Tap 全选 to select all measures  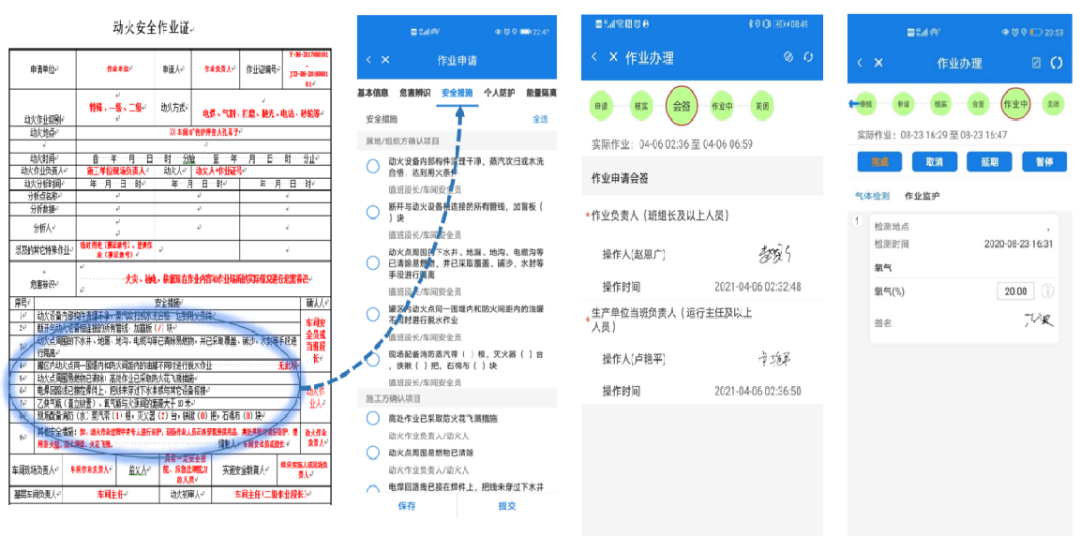click(x=540, y=118)
